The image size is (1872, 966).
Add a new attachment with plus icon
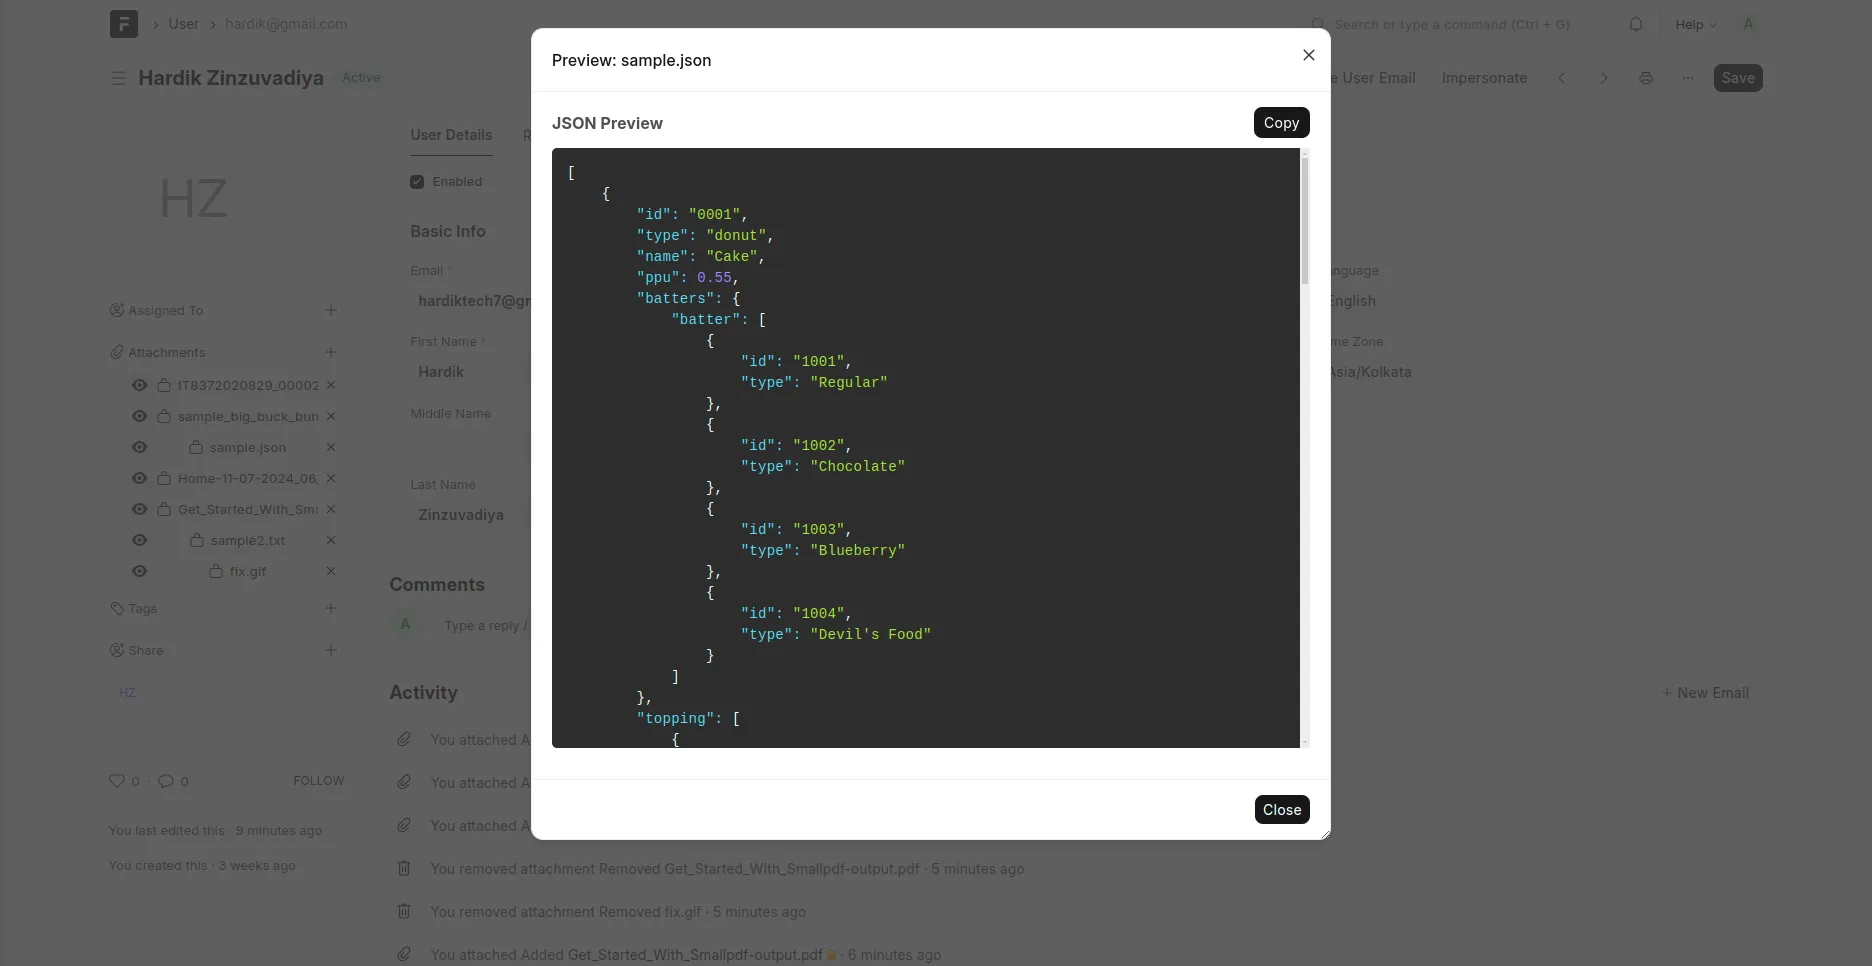331,352
